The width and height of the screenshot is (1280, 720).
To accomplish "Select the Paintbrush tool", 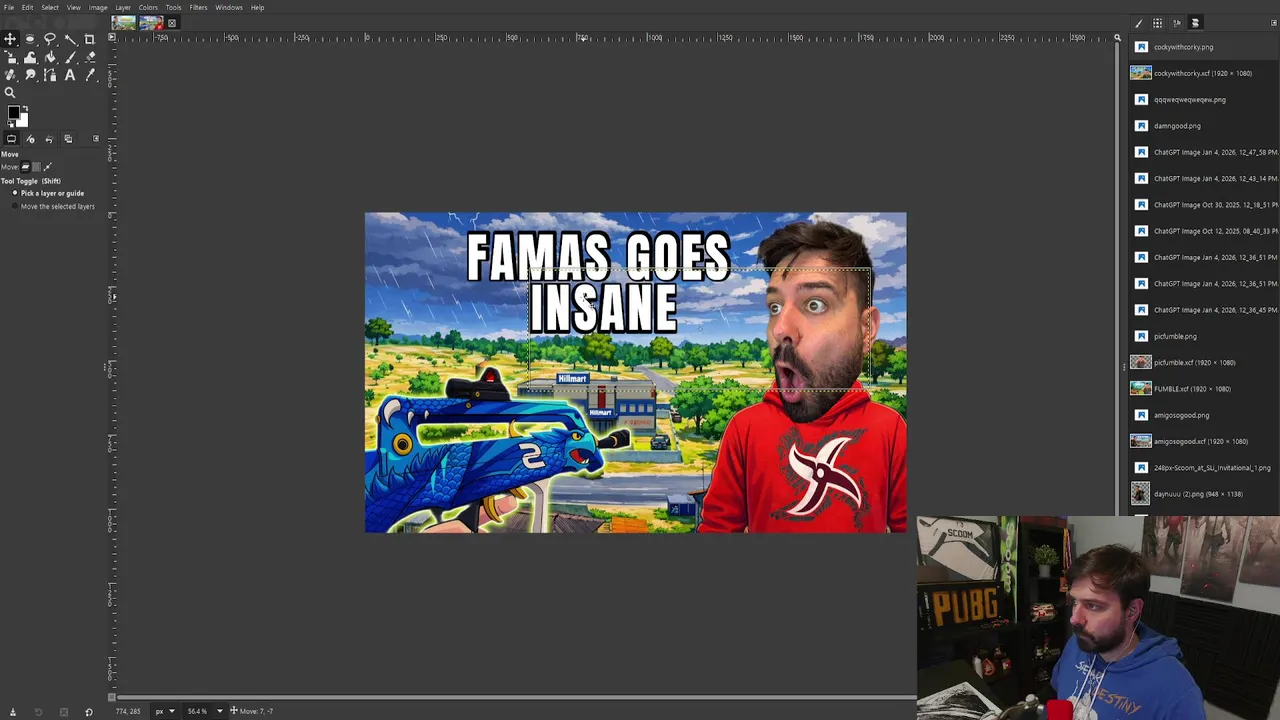I will pos(70,57).
